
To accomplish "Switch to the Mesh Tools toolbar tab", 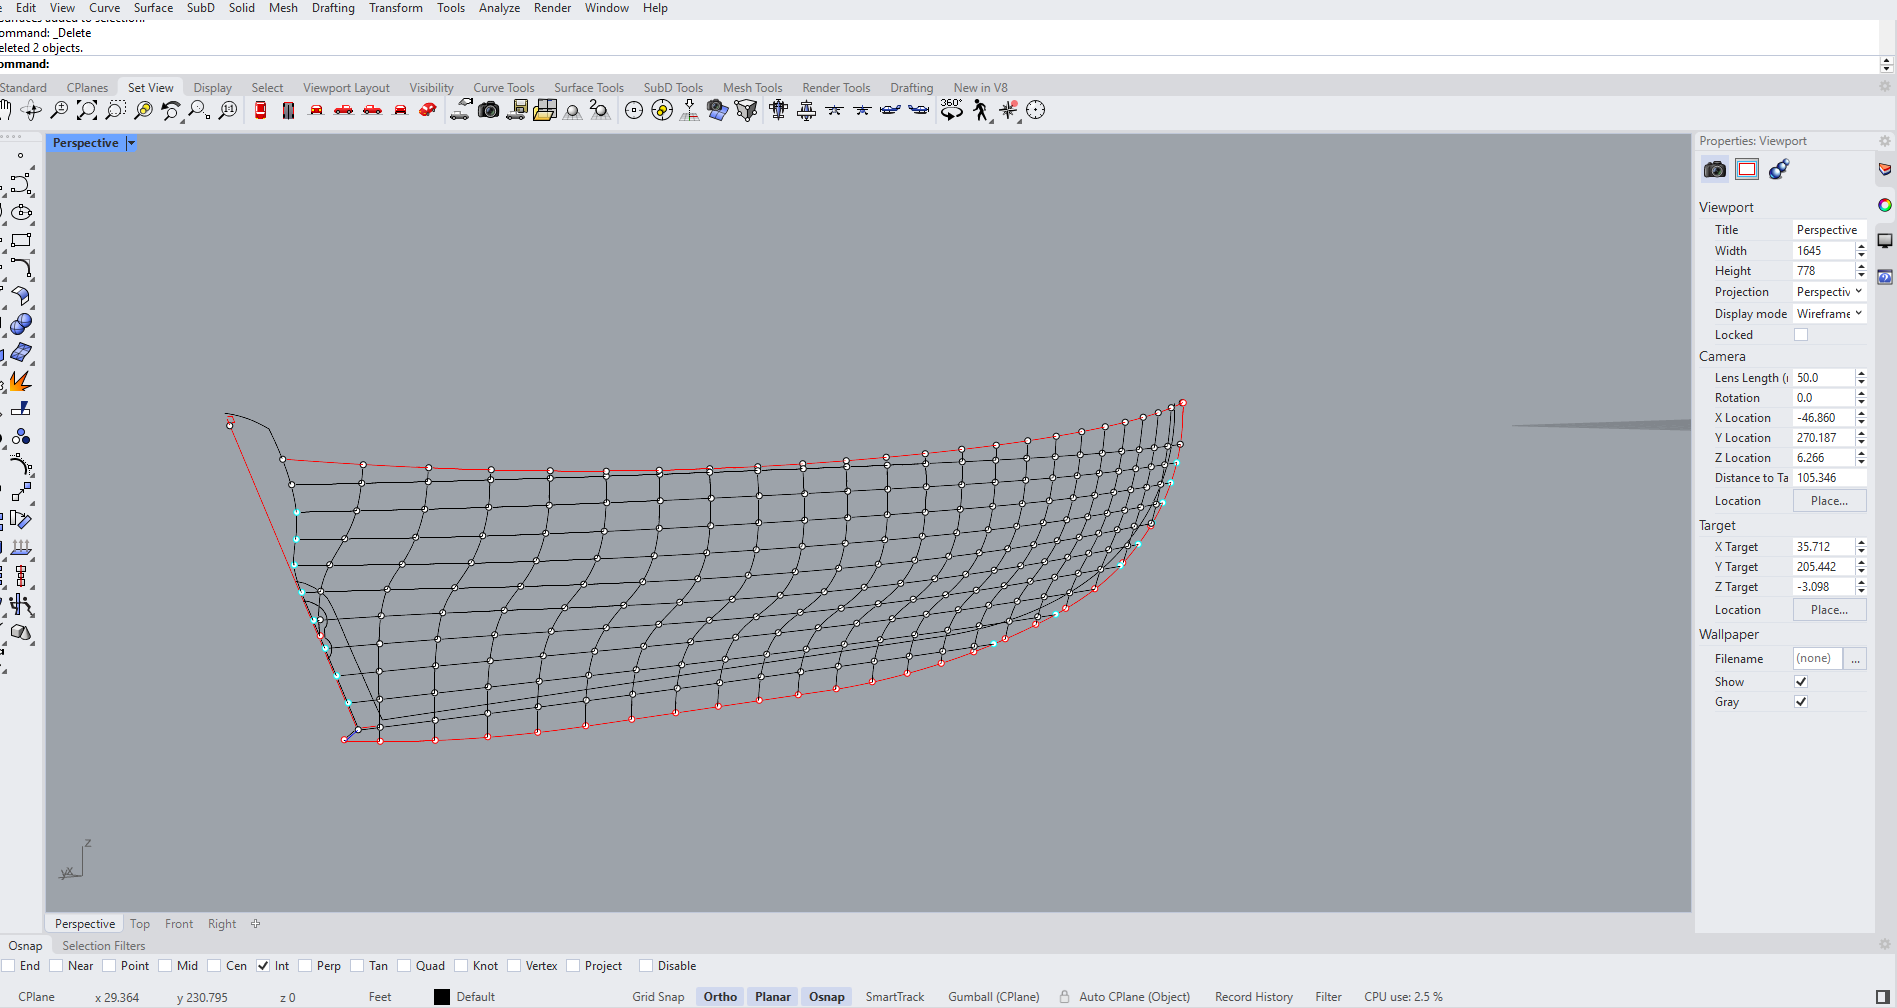I will click(x=752, y=88).
